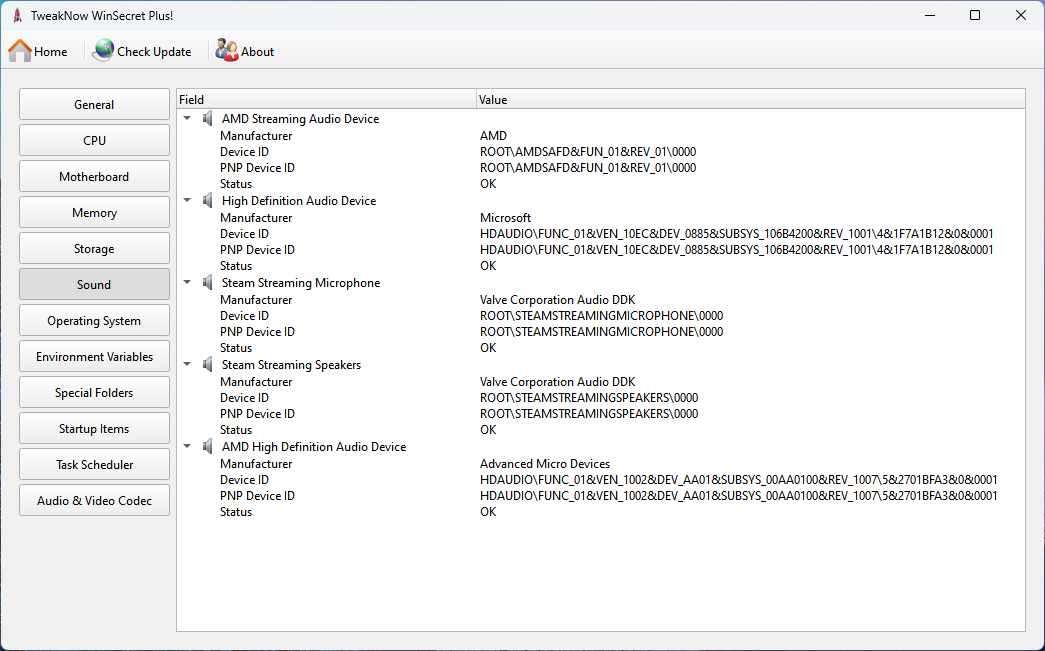Open the CPU section
The height and width of the screenshot is (651, 1045).
(94, 141)
